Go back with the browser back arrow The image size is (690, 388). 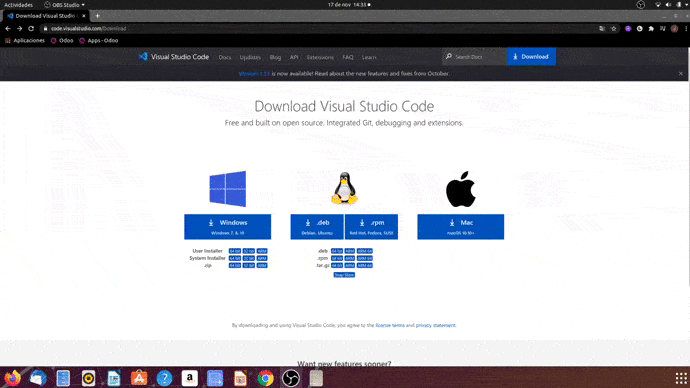(x=8, y=29)
